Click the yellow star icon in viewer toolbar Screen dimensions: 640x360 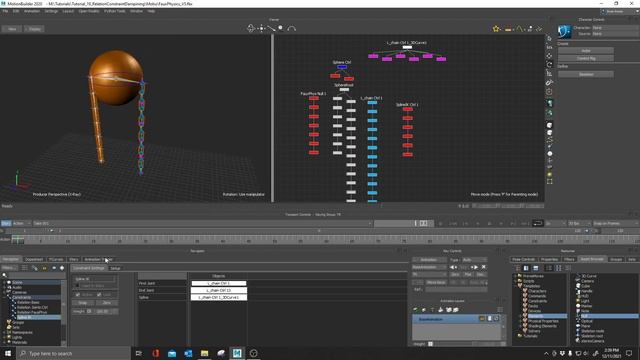[x=496, y=29]
